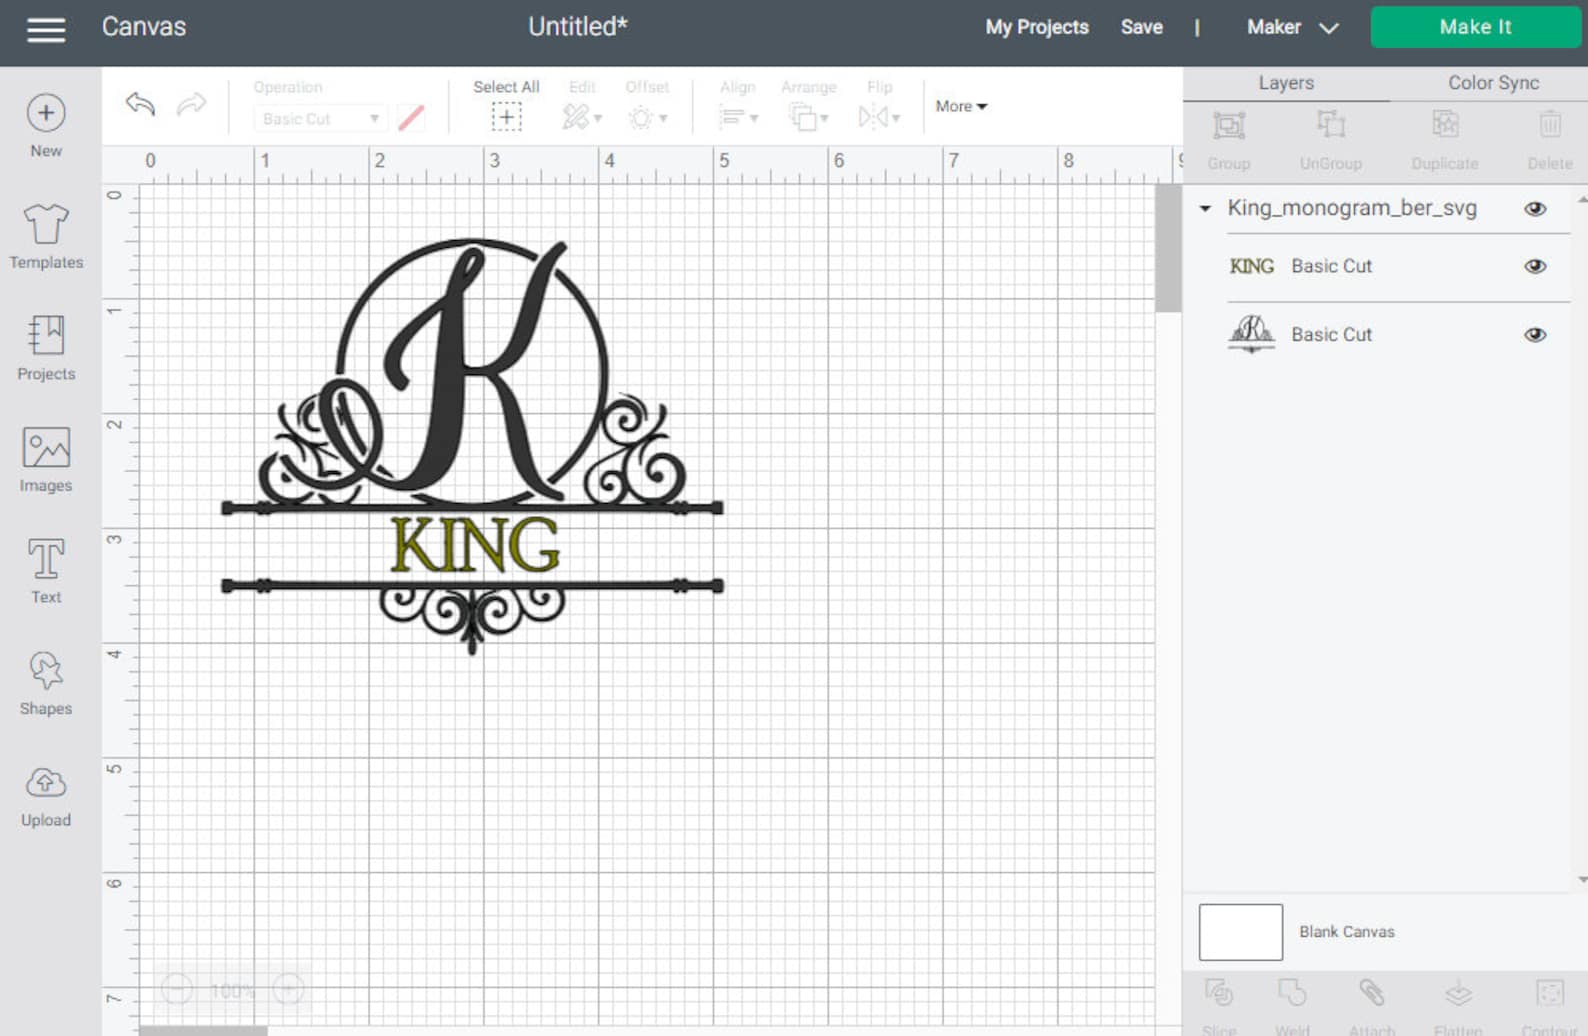The height and width of the screenshot is (1036, 1588).
Task: Click the Select All icon
Action: pos(506,117)
